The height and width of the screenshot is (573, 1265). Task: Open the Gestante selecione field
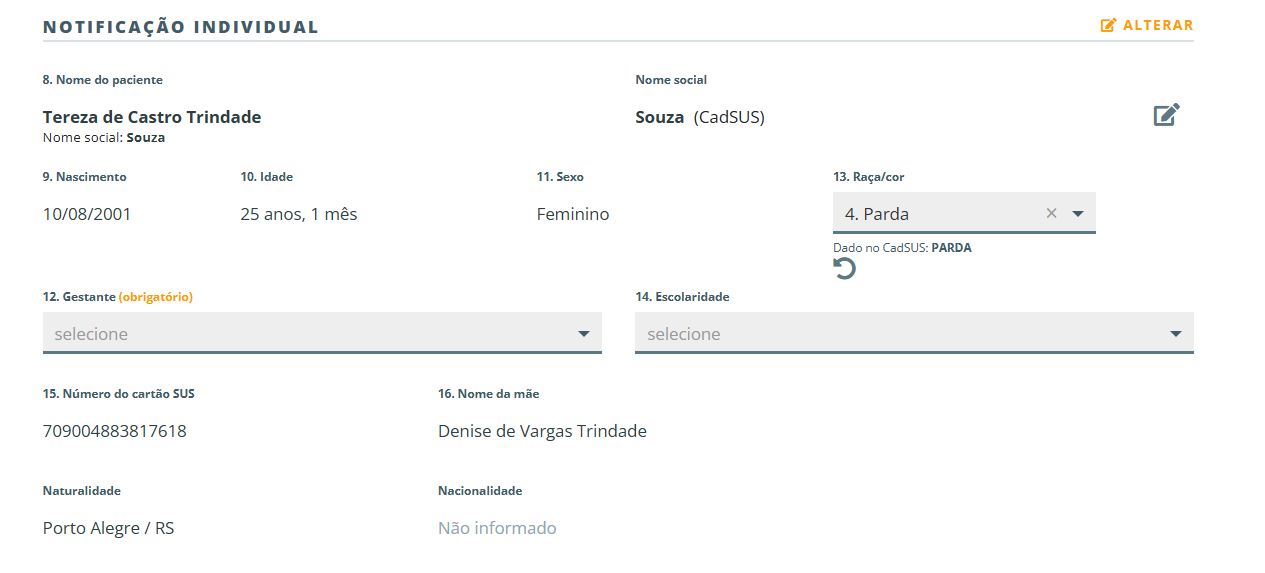322,333
